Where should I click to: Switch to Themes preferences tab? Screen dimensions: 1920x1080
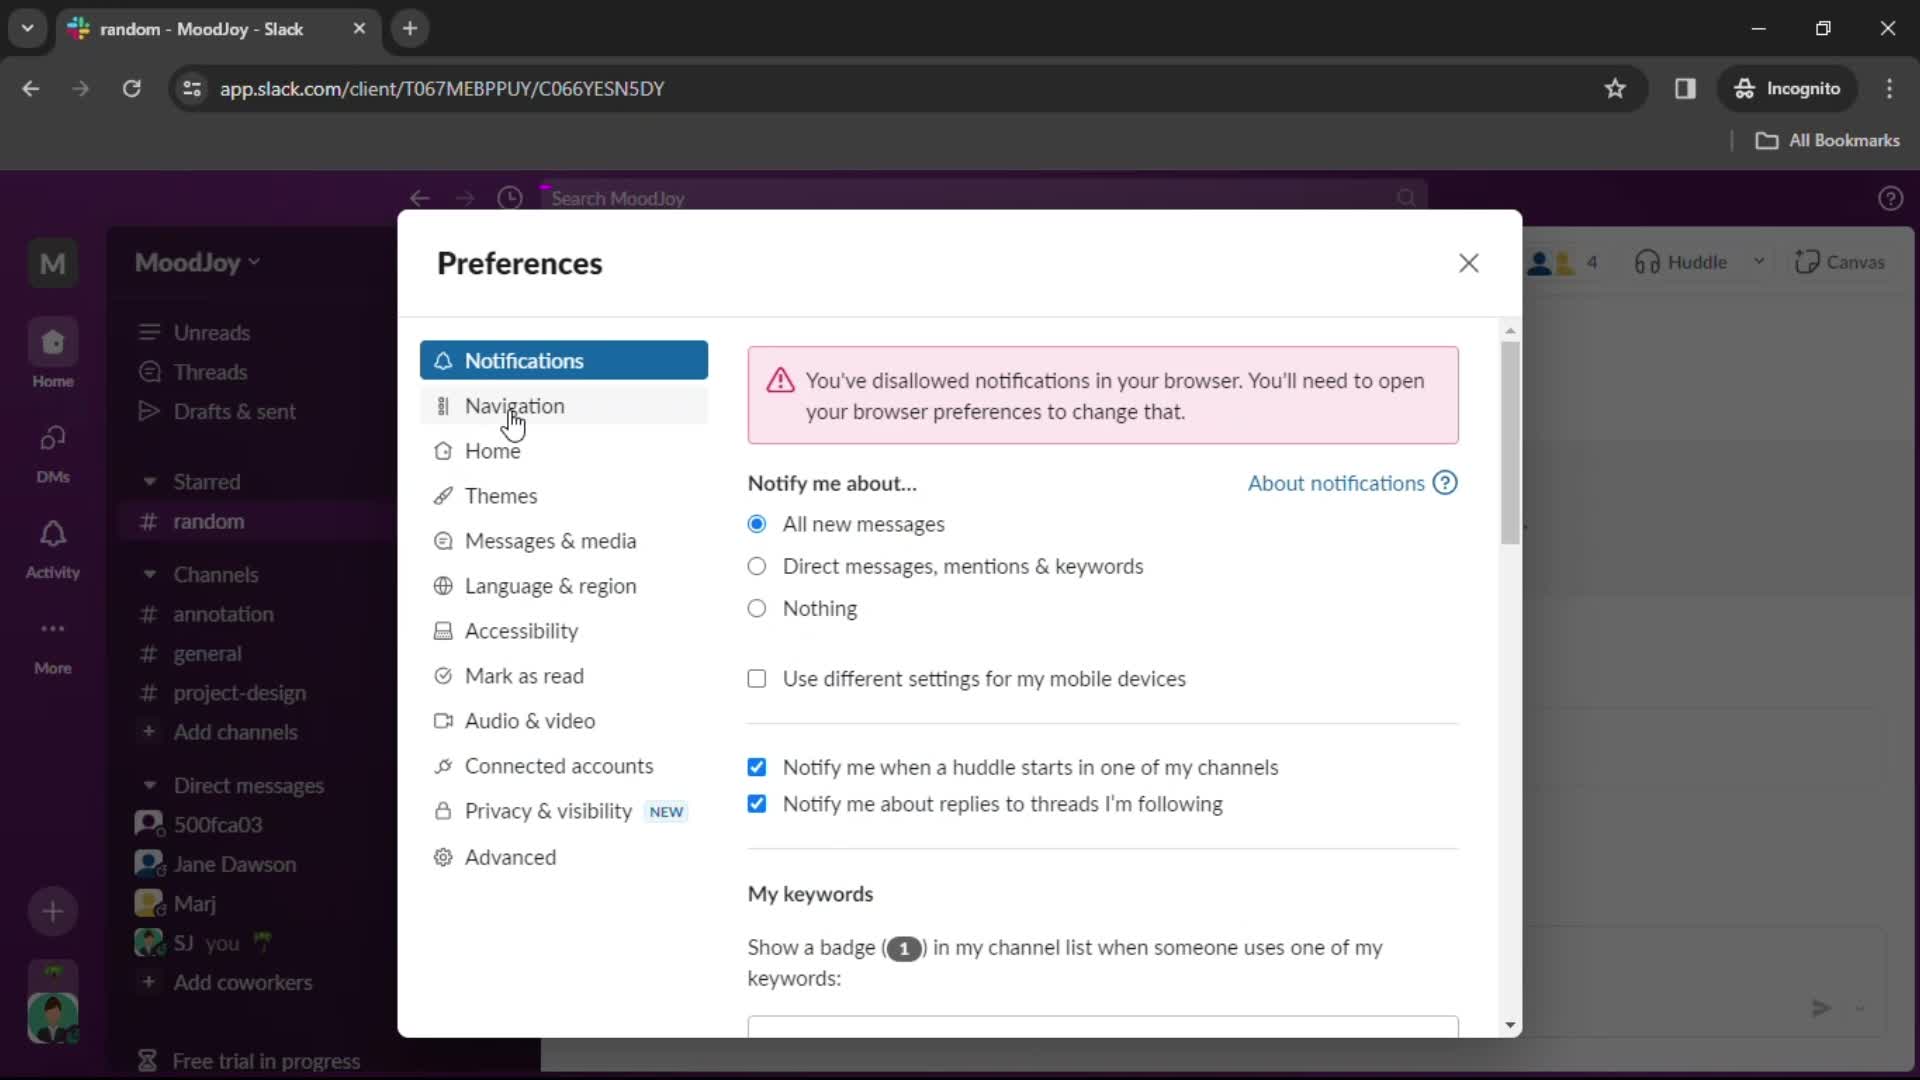(x=501, y=495)
